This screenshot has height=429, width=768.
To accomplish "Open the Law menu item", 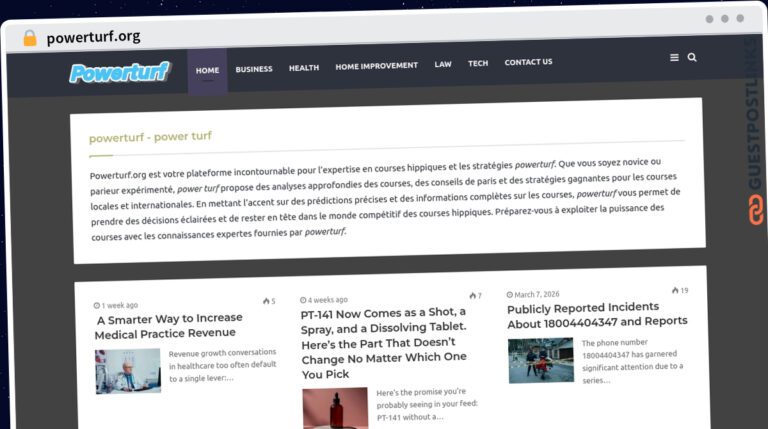I will click(443, 64).
